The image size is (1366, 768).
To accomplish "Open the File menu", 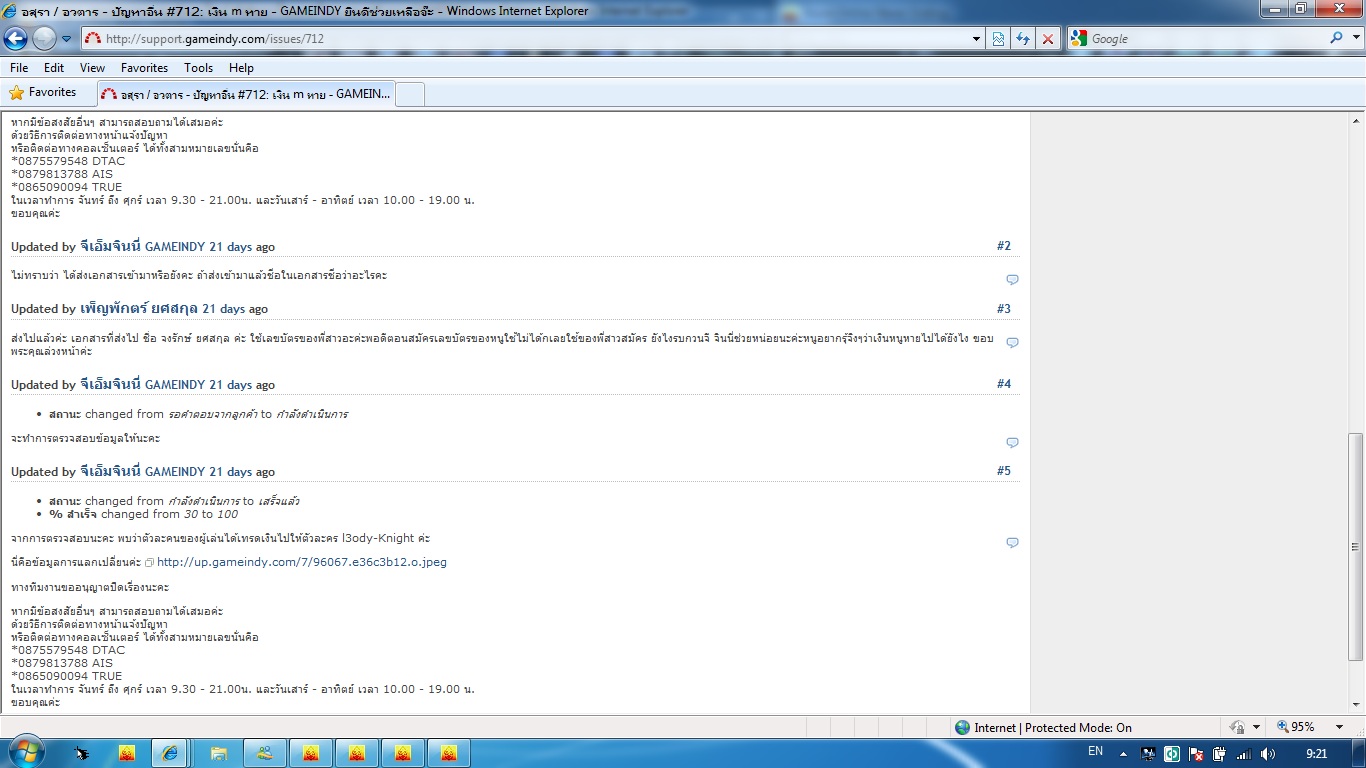I will coord(19,68).
